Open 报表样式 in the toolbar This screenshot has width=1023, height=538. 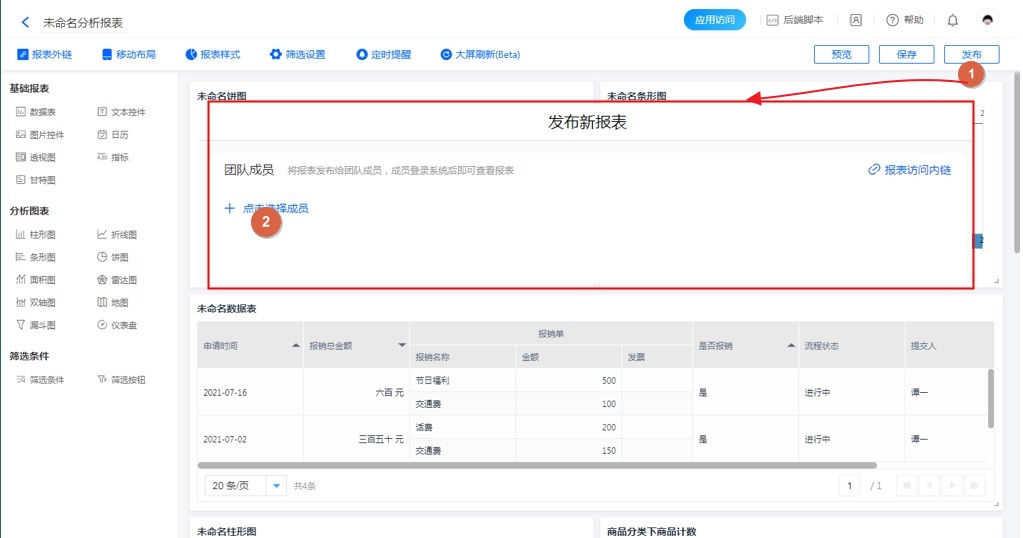click(x=212, y=55)
